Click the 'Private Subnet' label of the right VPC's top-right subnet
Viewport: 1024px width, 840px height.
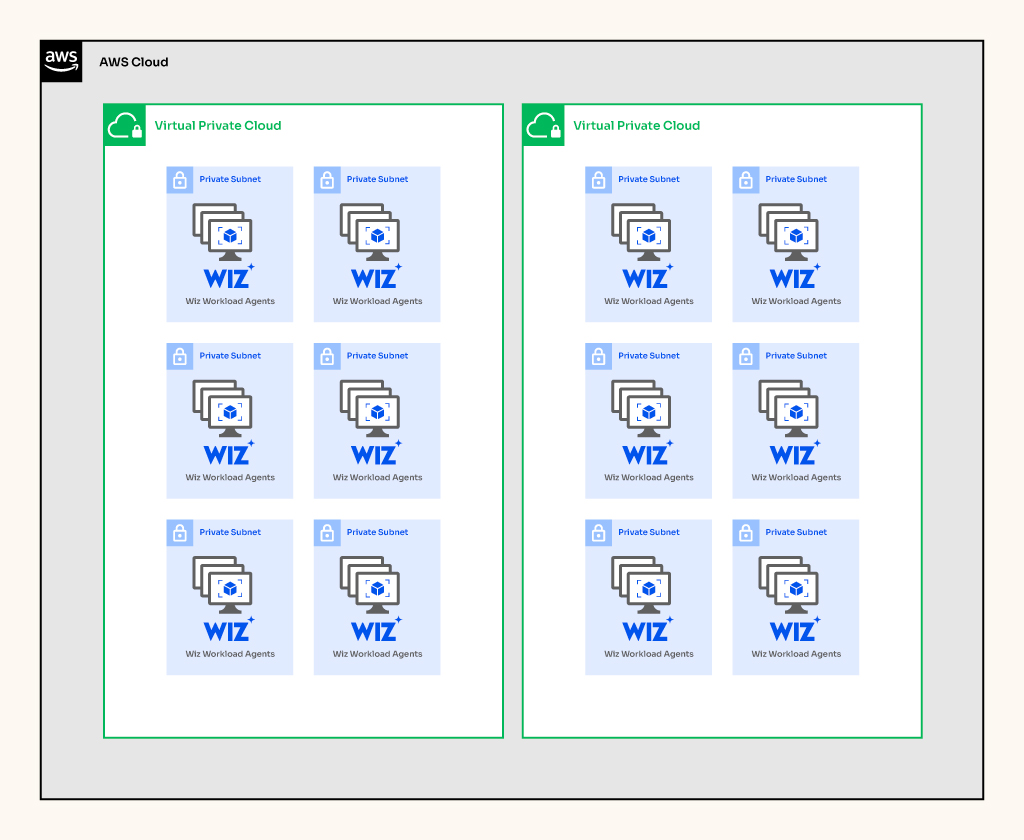coord(796,179)
